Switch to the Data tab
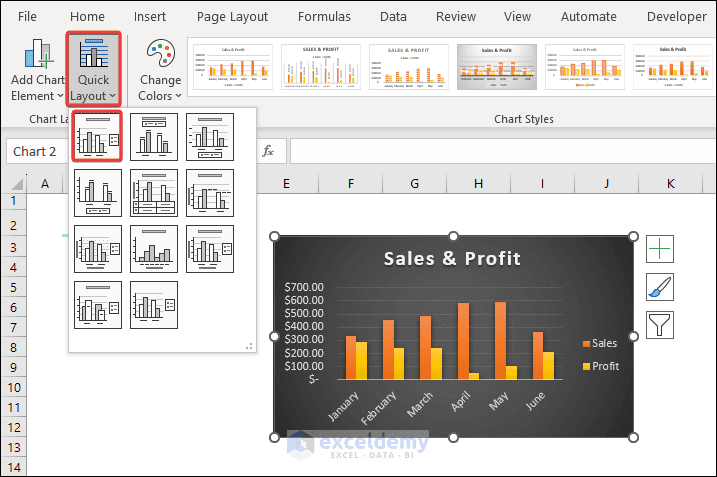 pos(393,16)
